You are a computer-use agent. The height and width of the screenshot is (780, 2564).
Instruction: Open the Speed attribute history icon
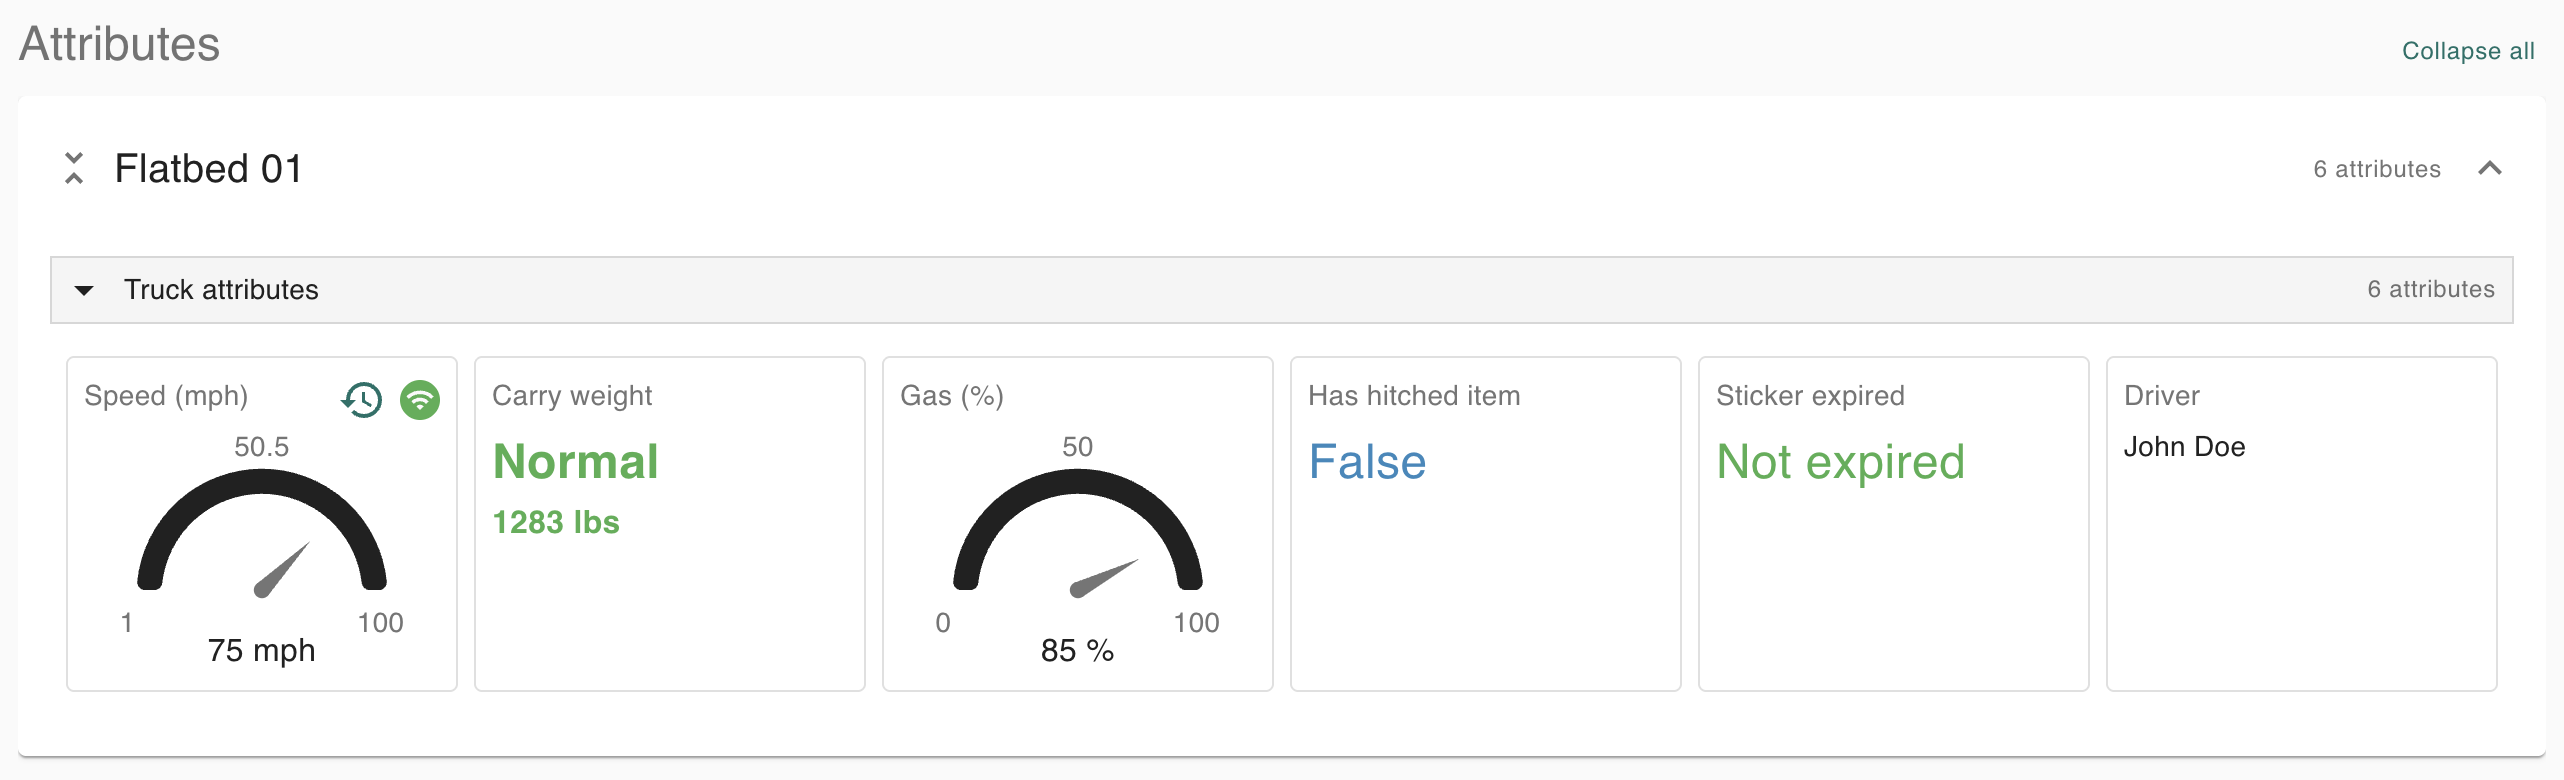[362, 399]
